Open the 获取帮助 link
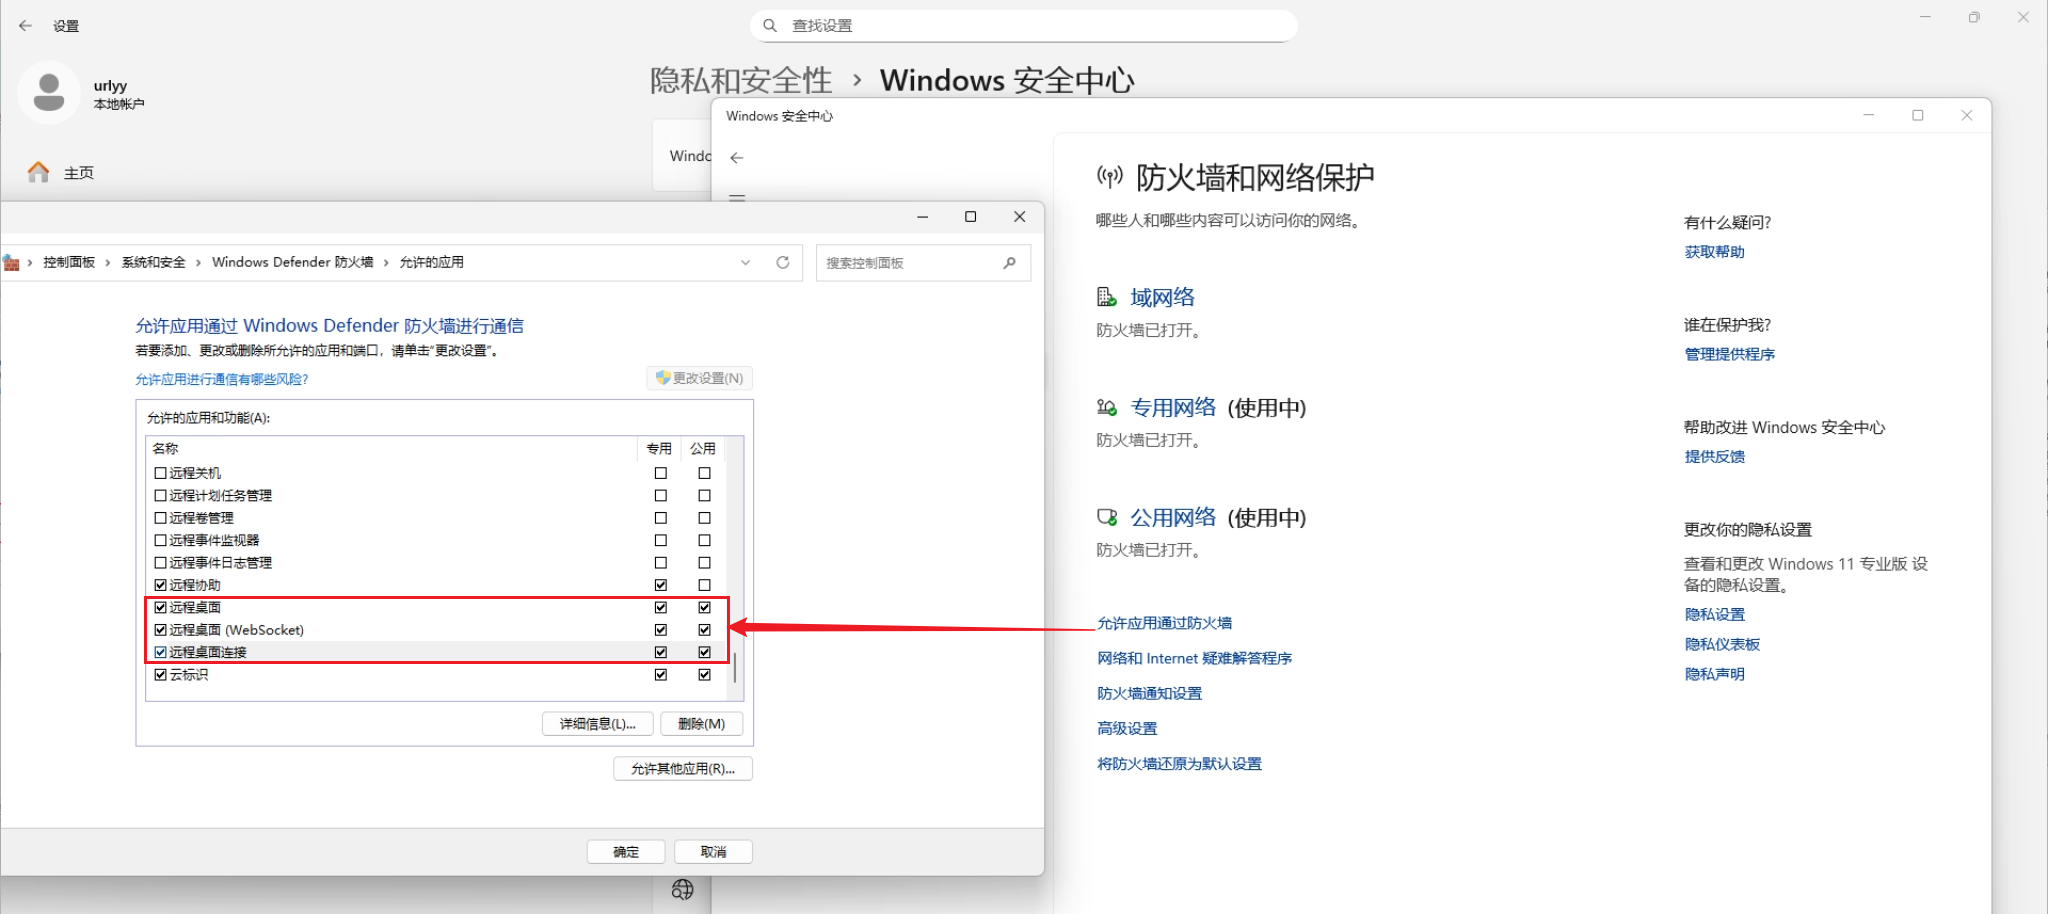The image size is (2048, 914). pos(1715,252)
